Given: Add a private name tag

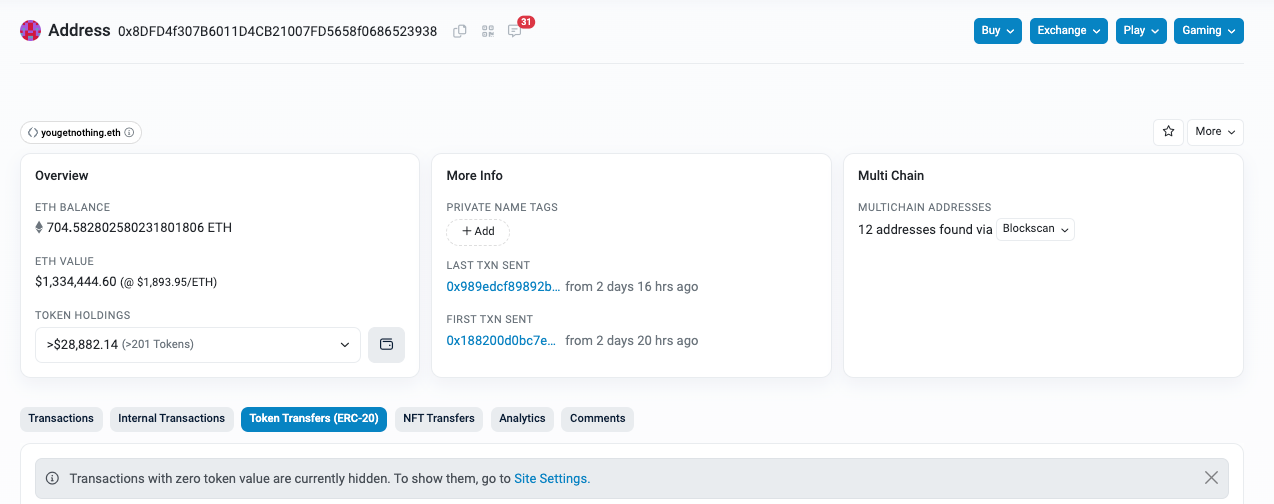Looking at the screenshot, I should click(478, 232).
